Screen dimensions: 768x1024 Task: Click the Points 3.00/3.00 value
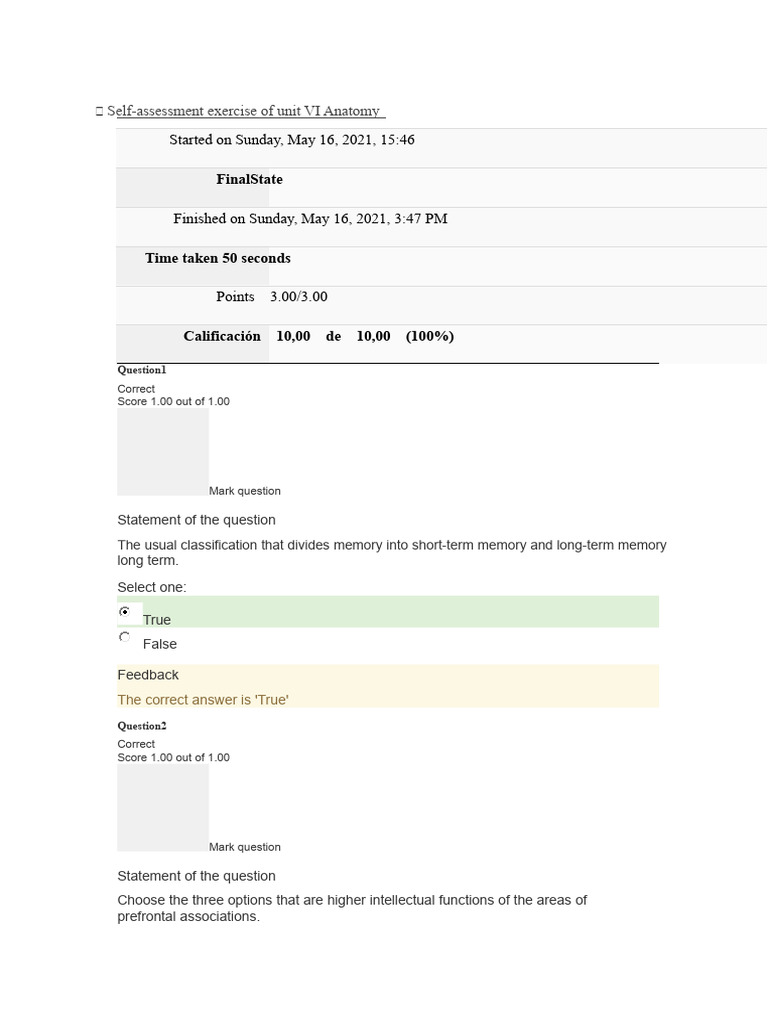tap(299, 297)
